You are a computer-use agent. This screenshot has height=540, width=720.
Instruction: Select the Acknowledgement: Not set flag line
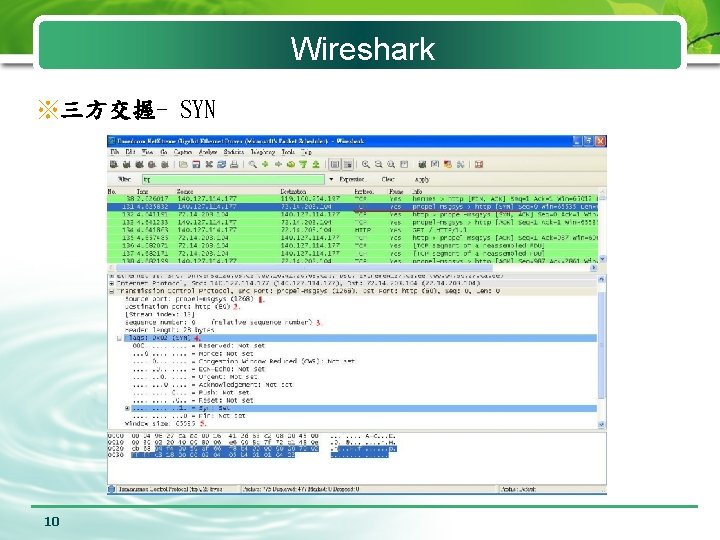tap(212, 385)
